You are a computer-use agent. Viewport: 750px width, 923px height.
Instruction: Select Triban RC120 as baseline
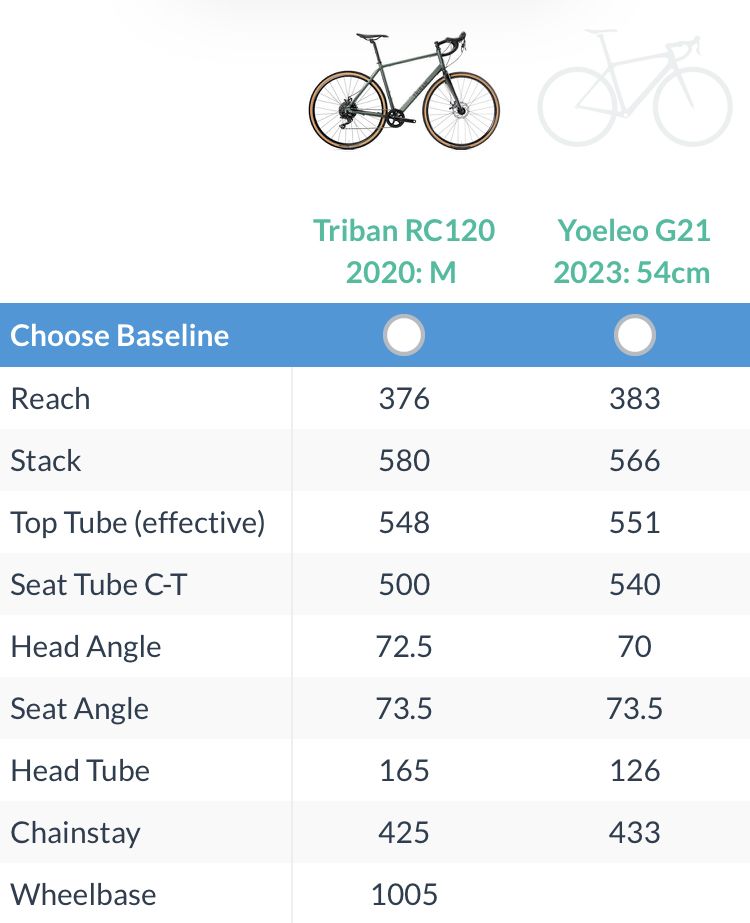(404, 336)
